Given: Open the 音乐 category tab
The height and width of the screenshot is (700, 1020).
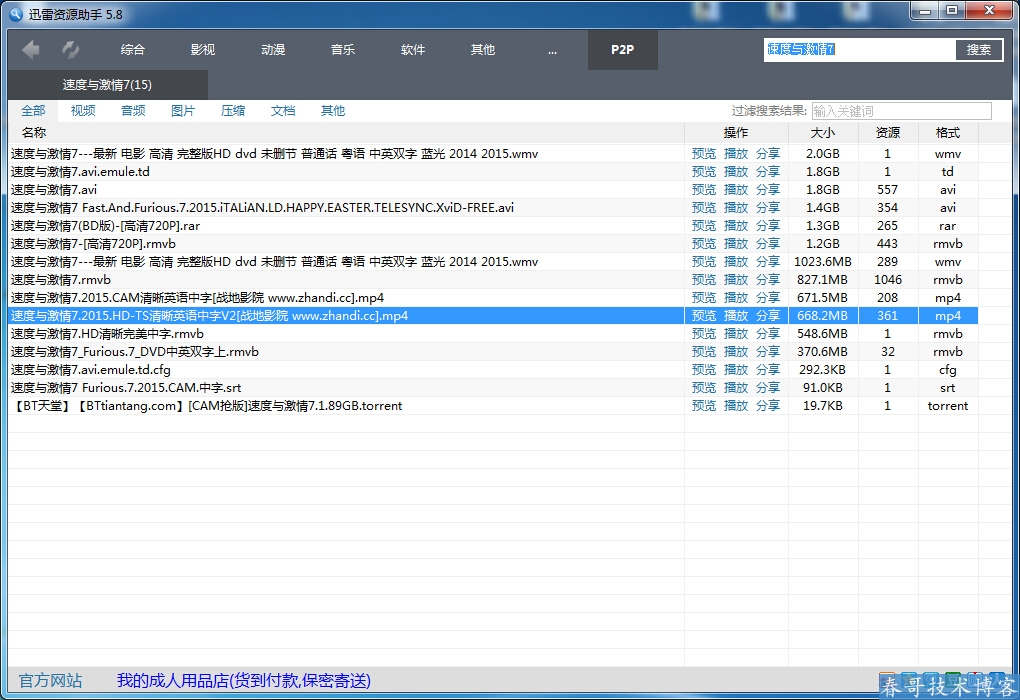Looking at the screenshot, I should [343, 49].
